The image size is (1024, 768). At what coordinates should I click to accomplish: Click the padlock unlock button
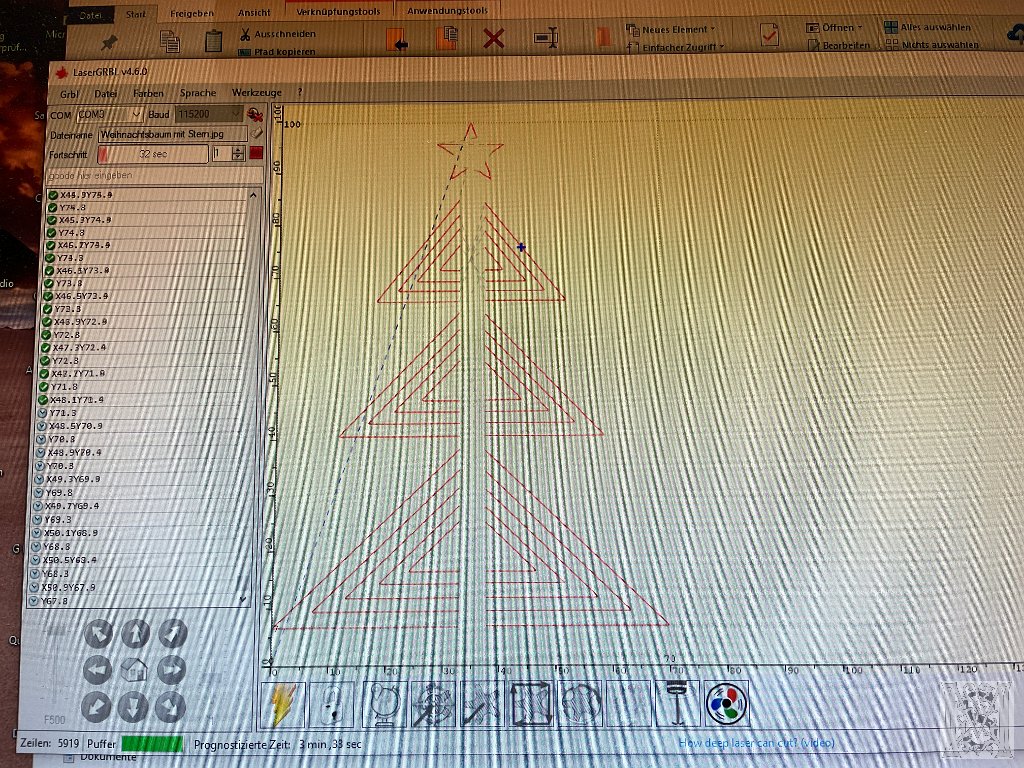332,705
